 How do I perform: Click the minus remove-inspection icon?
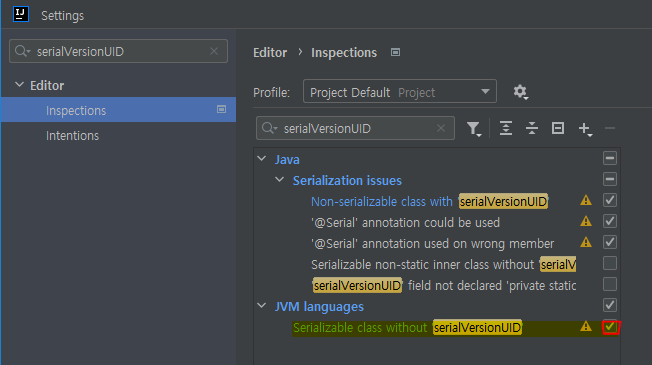click(610, 128)
